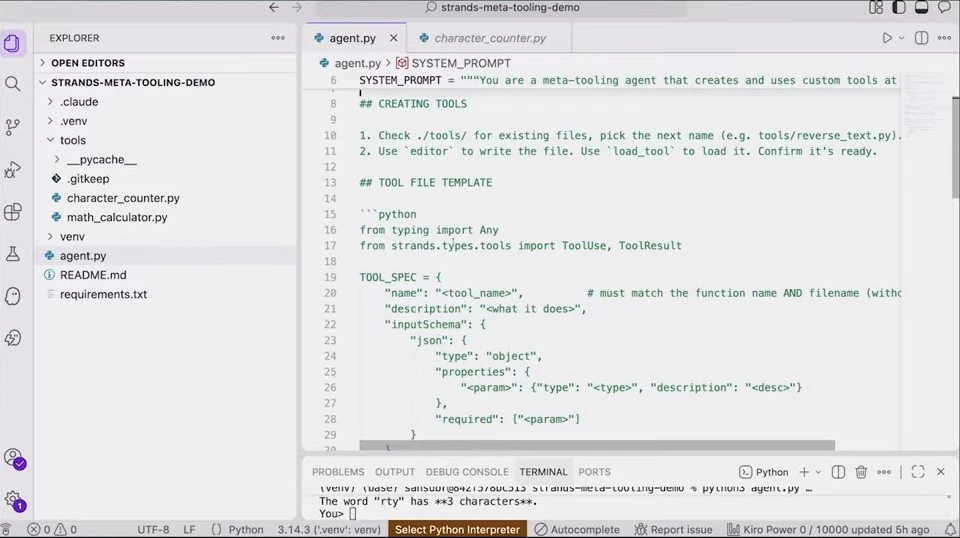Close the bottom terminal panel
Screen dimensions: 960x538
coord(941,472)
